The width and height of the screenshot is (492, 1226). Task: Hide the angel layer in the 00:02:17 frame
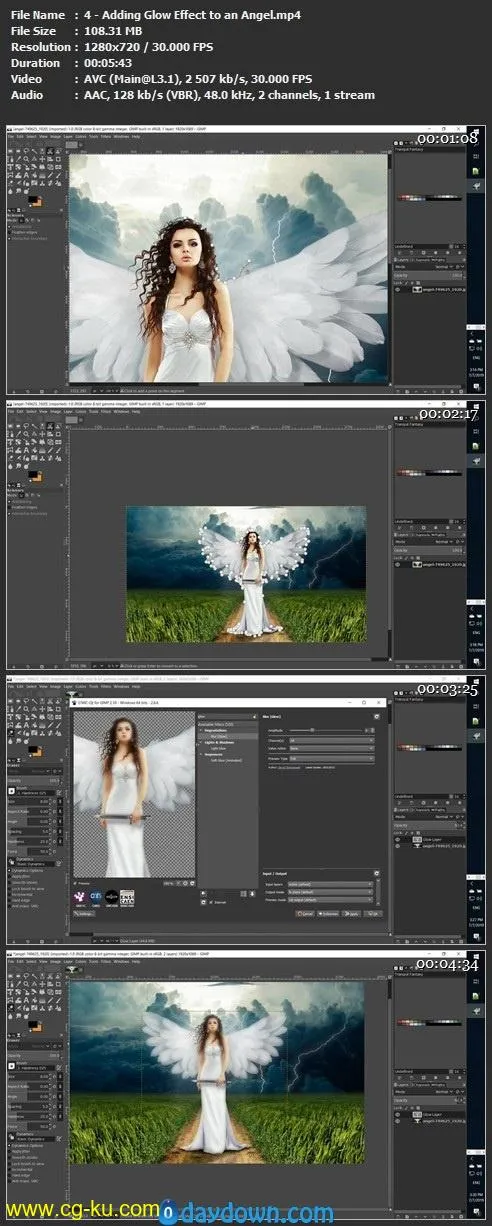397,564
